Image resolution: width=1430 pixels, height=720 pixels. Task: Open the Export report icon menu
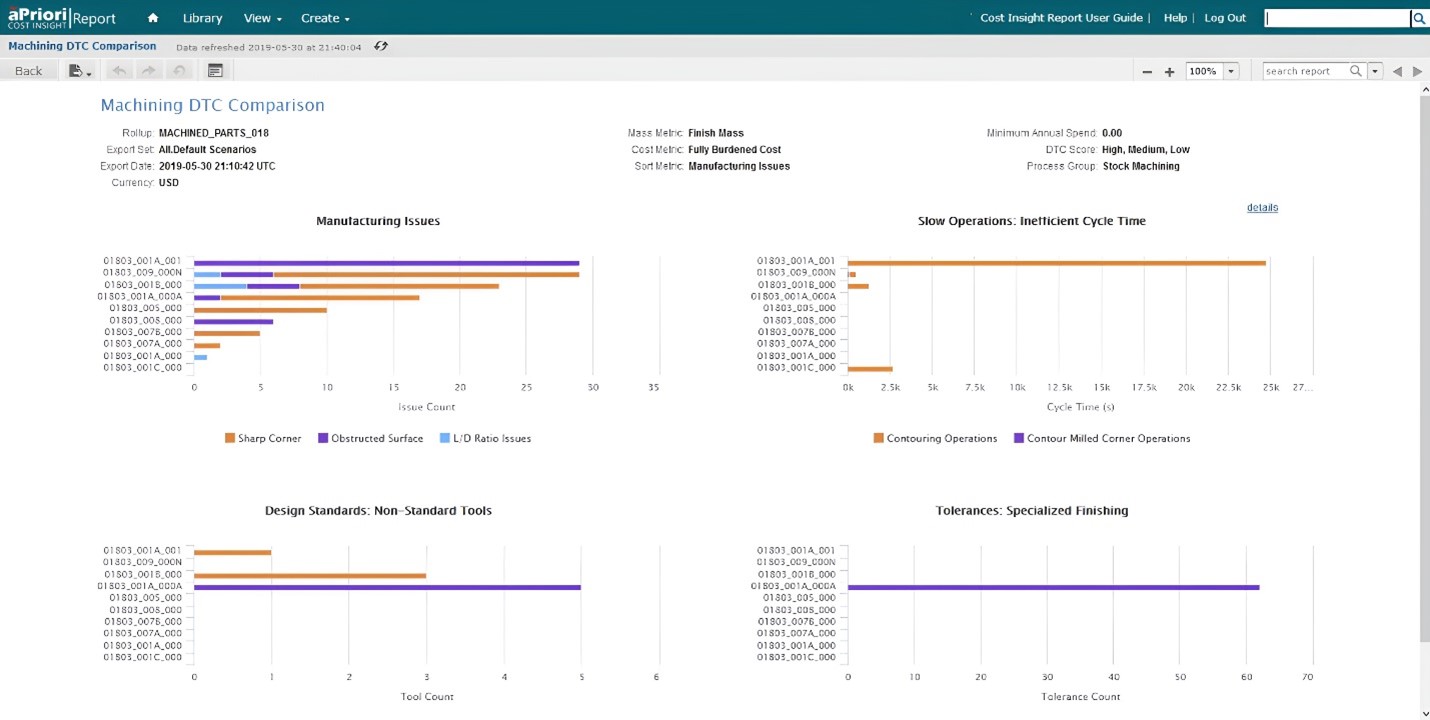point(79,71)
